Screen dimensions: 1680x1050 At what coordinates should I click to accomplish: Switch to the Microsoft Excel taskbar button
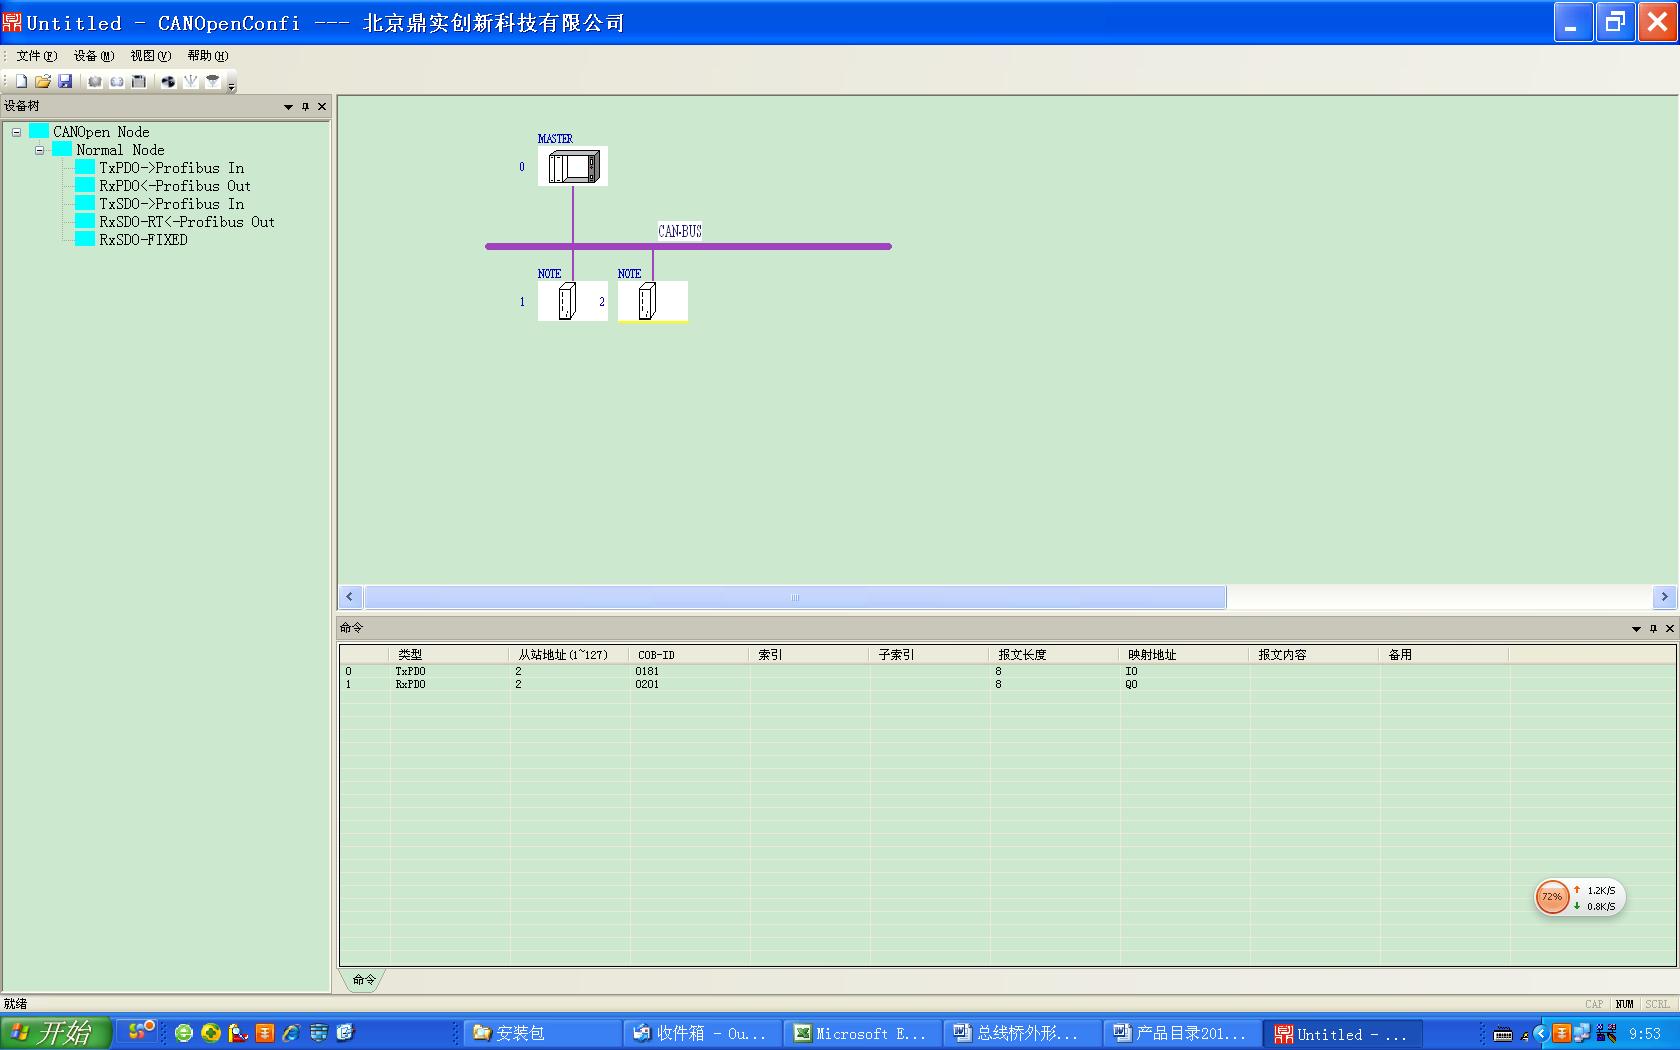860,1033
